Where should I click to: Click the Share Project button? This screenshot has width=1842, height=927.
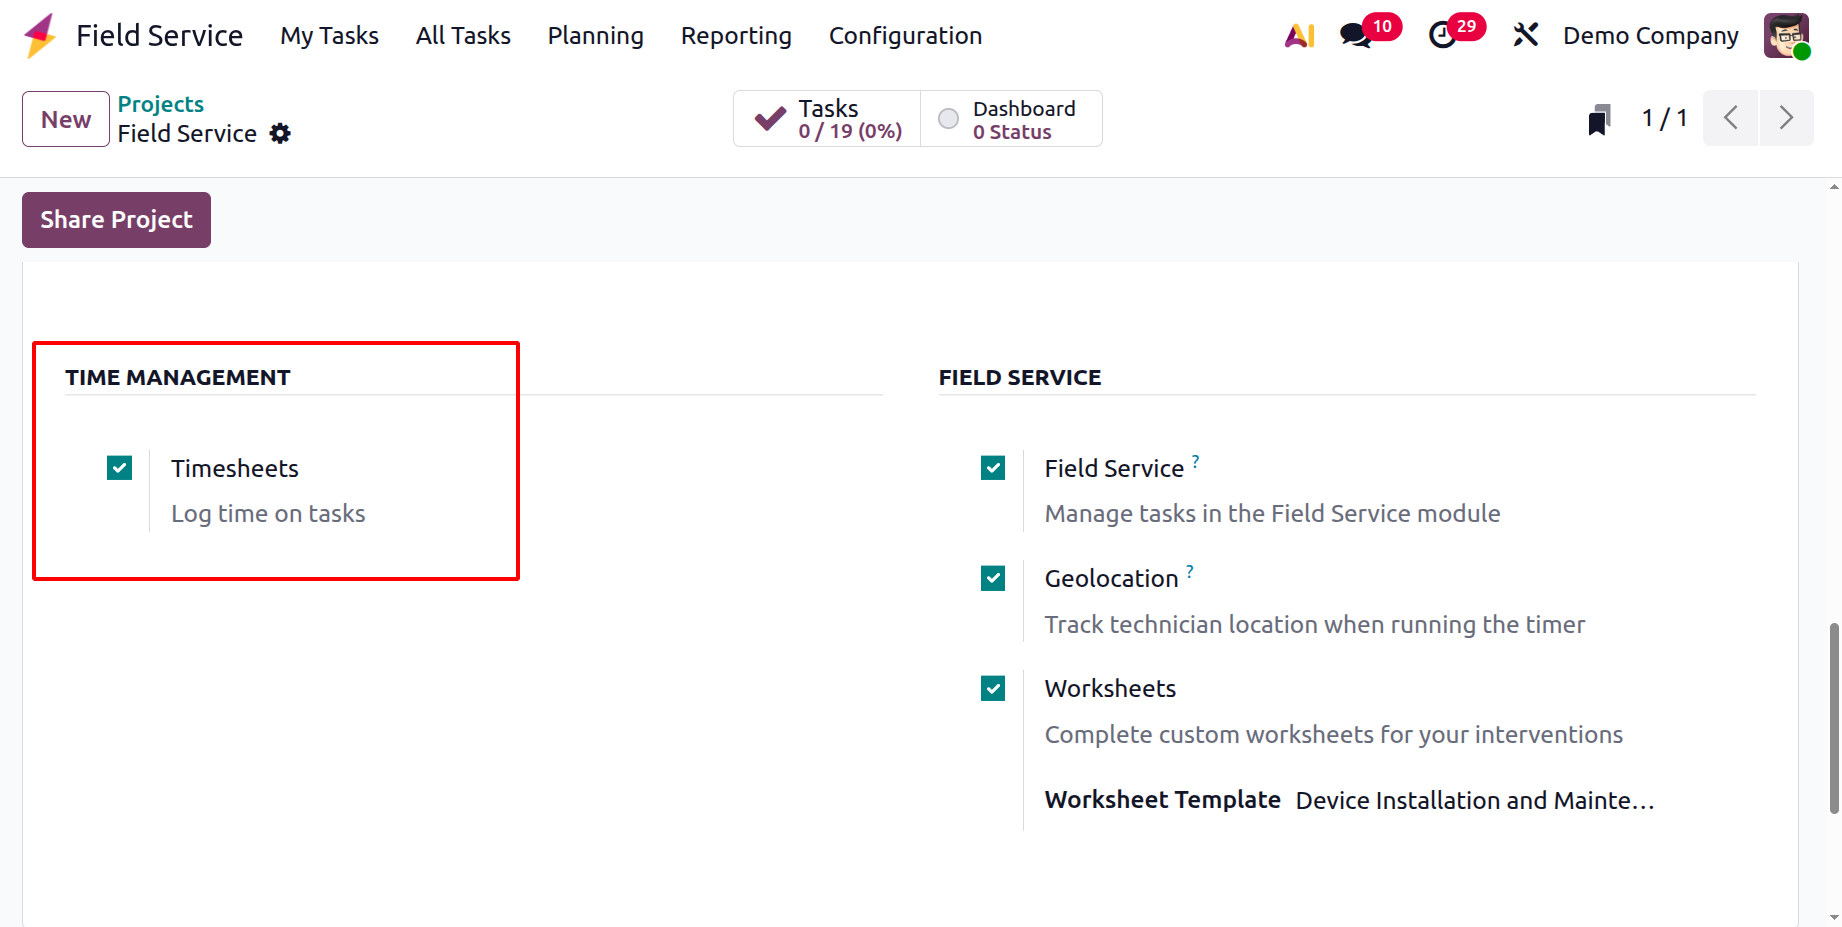pyautogui.click(x=116, y=220)
